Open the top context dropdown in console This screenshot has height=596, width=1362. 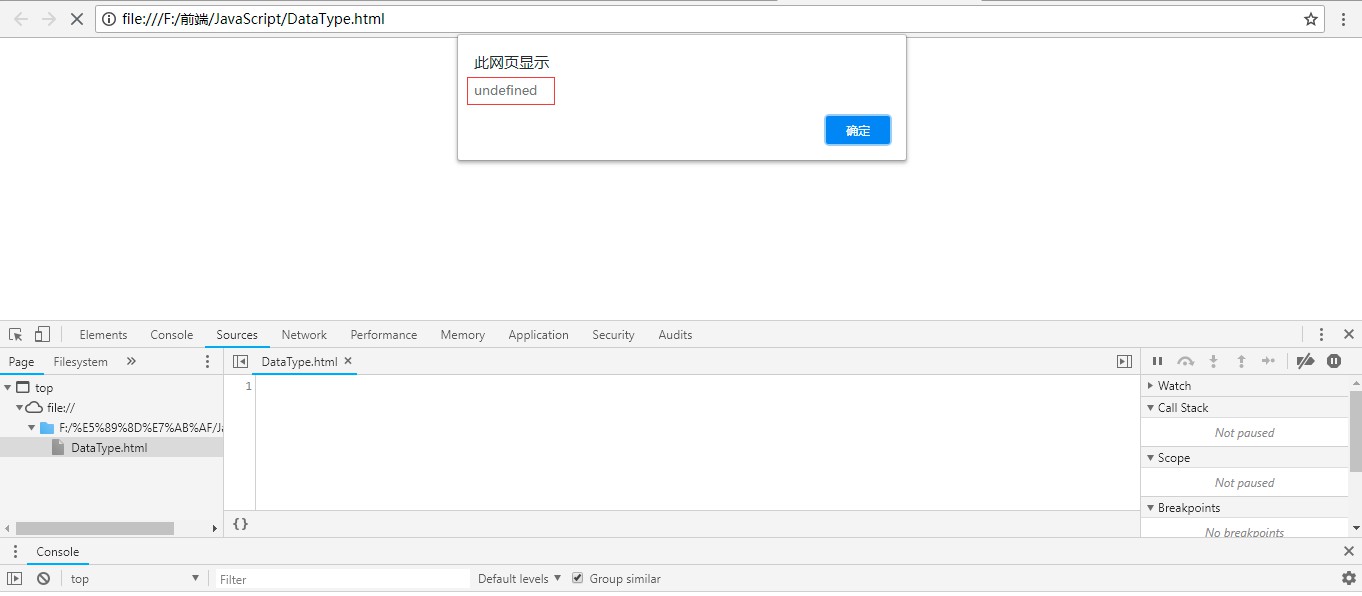[x=134, y=579]
